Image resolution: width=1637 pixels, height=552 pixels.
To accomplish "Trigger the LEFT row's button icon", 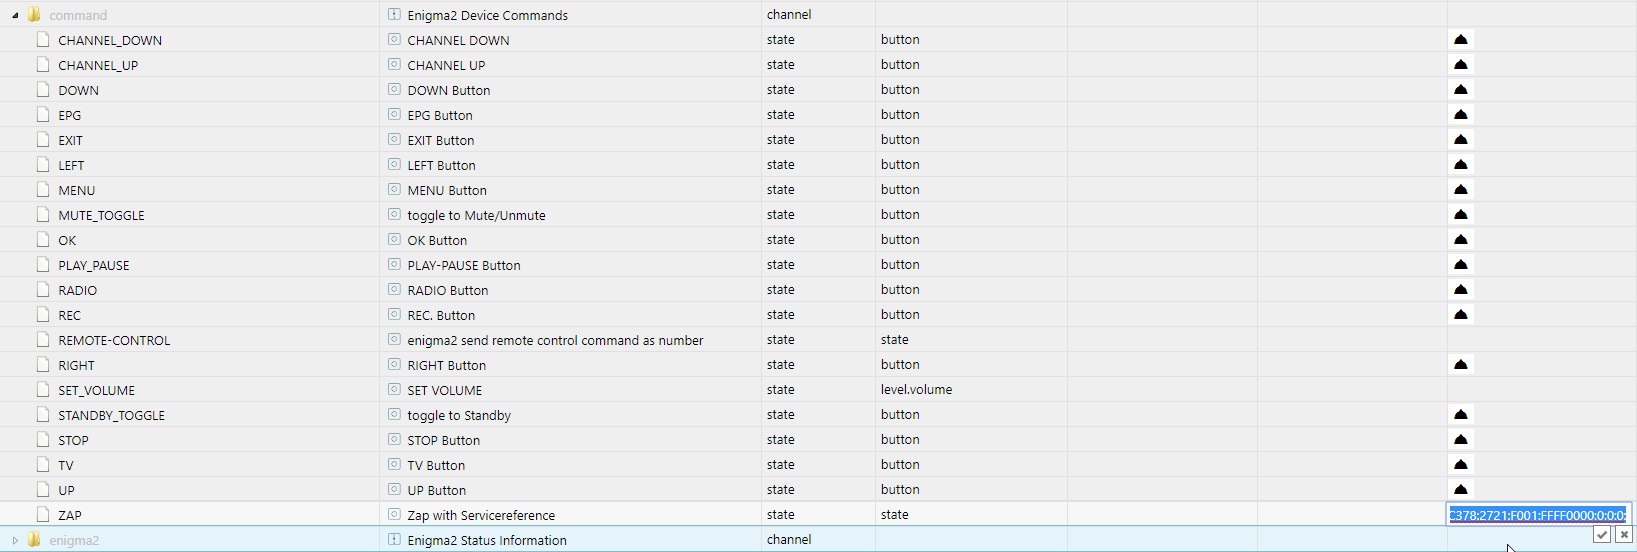I will (x=1460, y=164).
